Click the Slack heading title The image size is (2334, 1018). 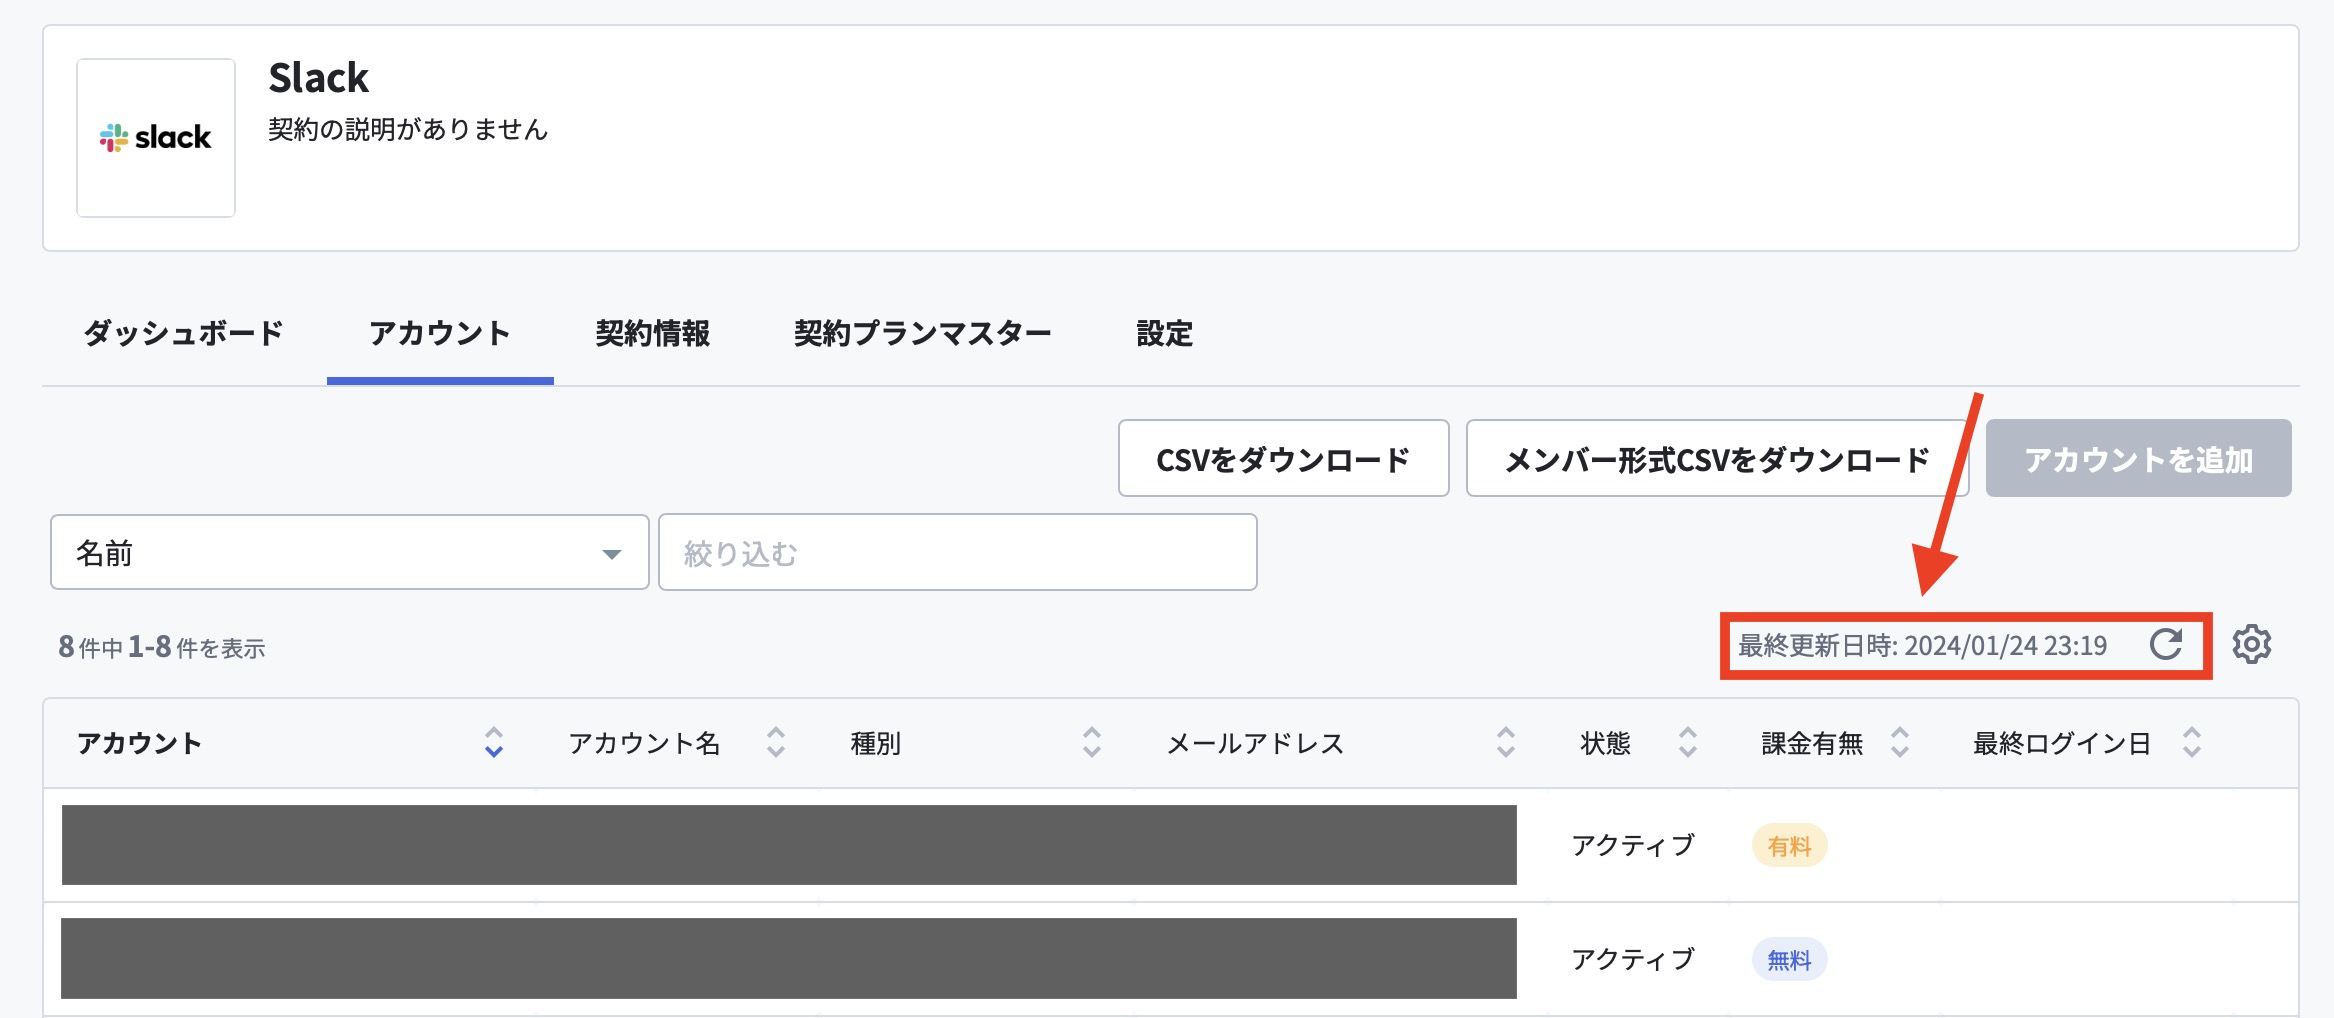[x=319, y=78]
